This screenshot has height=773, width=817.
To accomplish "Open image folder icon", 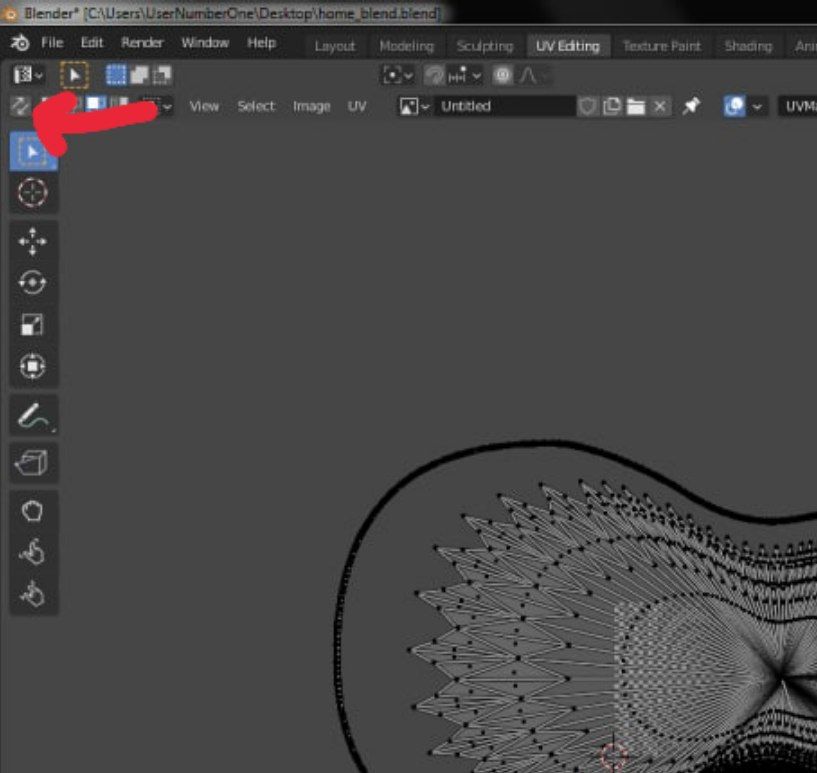I will [636, 106].
